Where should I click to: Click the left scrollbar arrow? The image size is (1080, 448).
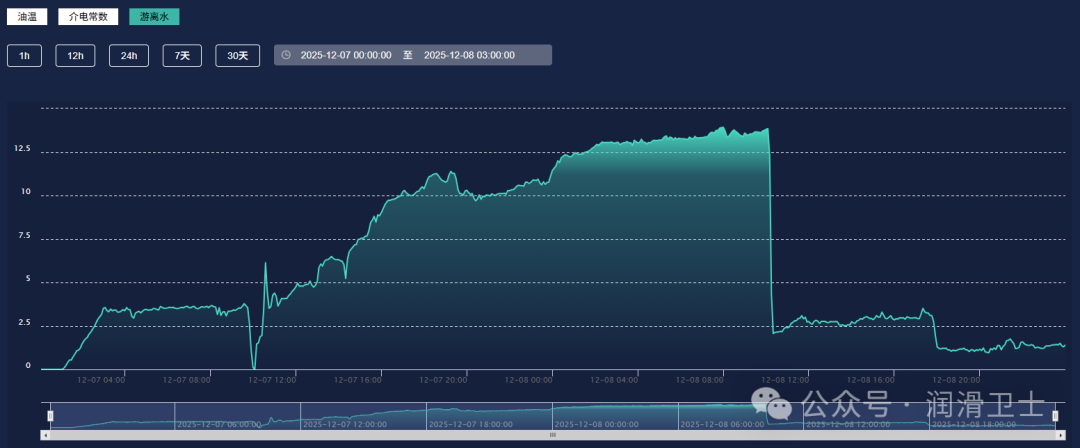45,435
